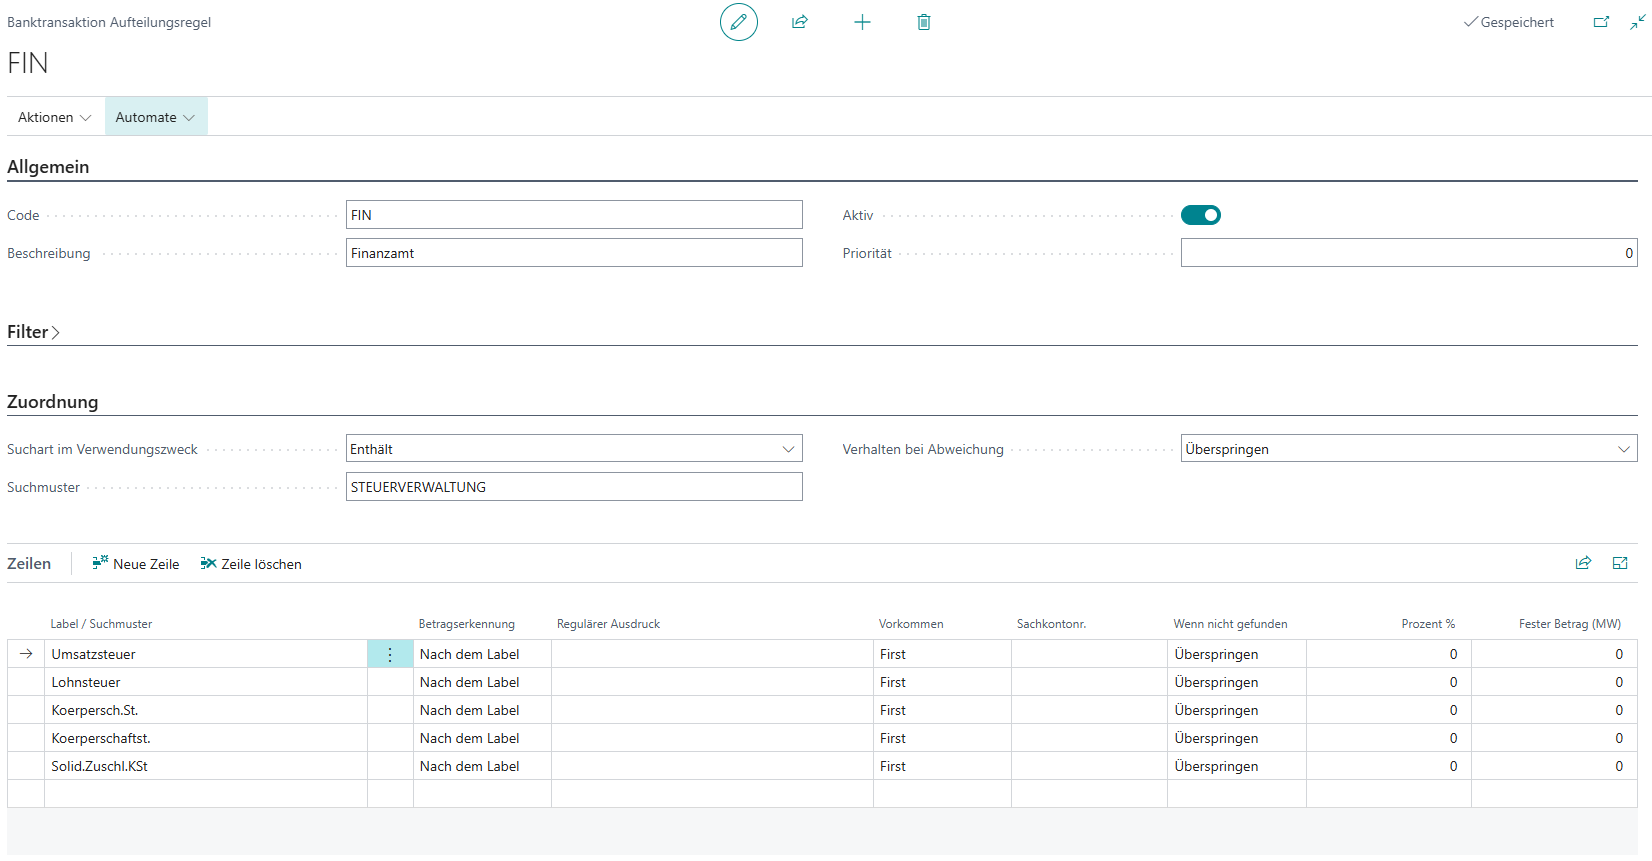Click the pencil edit icon
The image size is (1652, 861).
point(738,22)
